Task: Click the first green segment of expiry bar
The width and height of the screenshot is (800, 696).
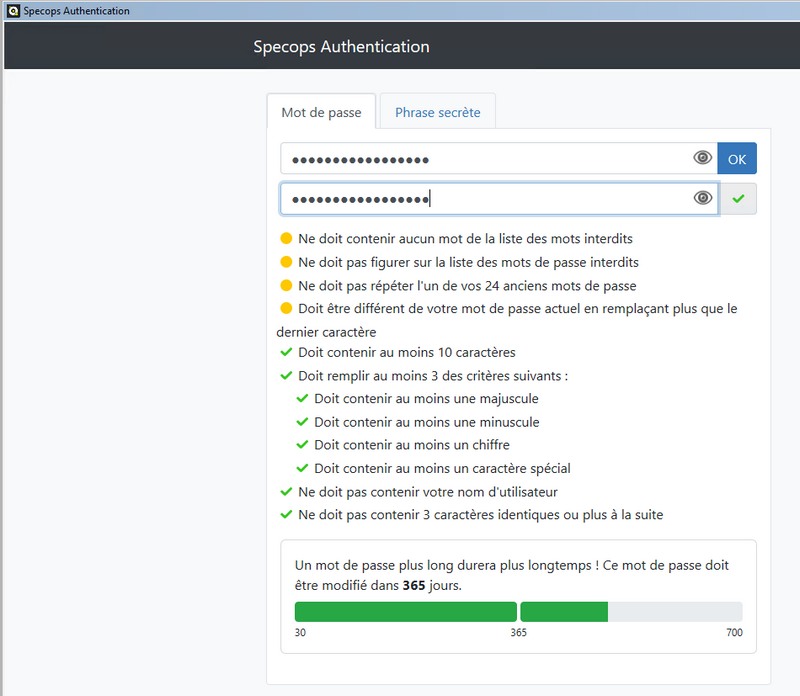Action: 406,611
